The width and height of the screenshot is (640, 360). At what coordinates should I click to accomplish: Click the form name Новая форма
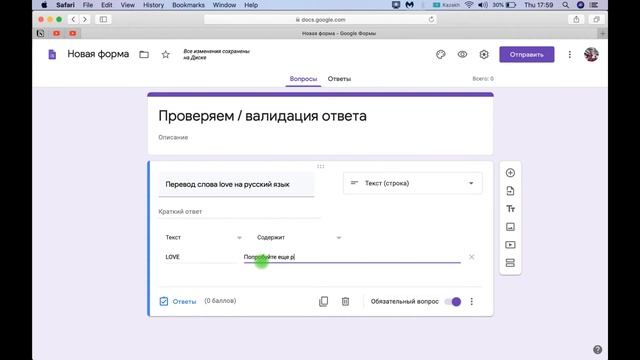(98, 54)
